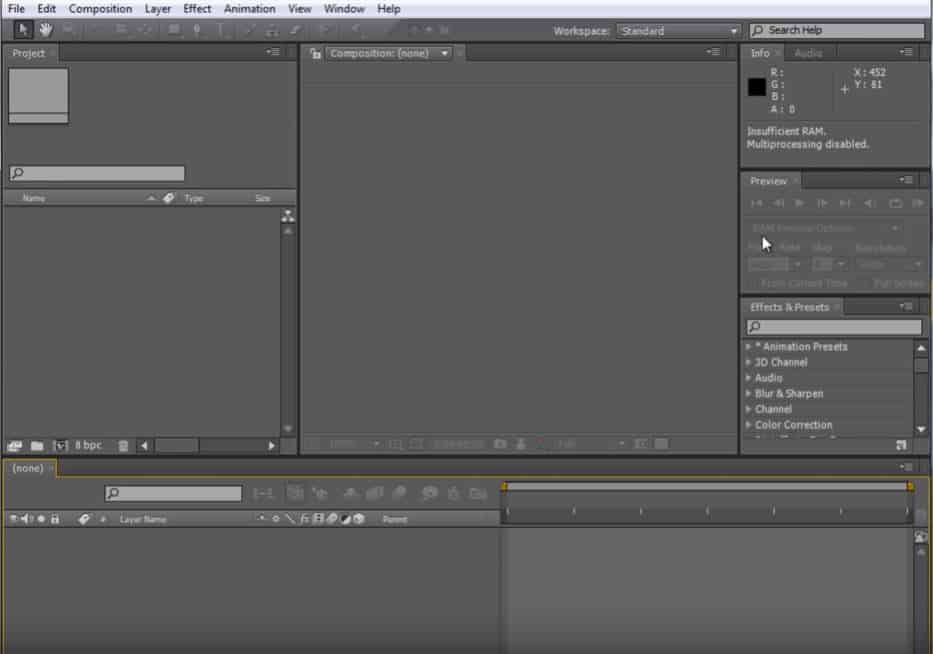Sort project items by Type column
933x654 pixels.
(193, 198)
